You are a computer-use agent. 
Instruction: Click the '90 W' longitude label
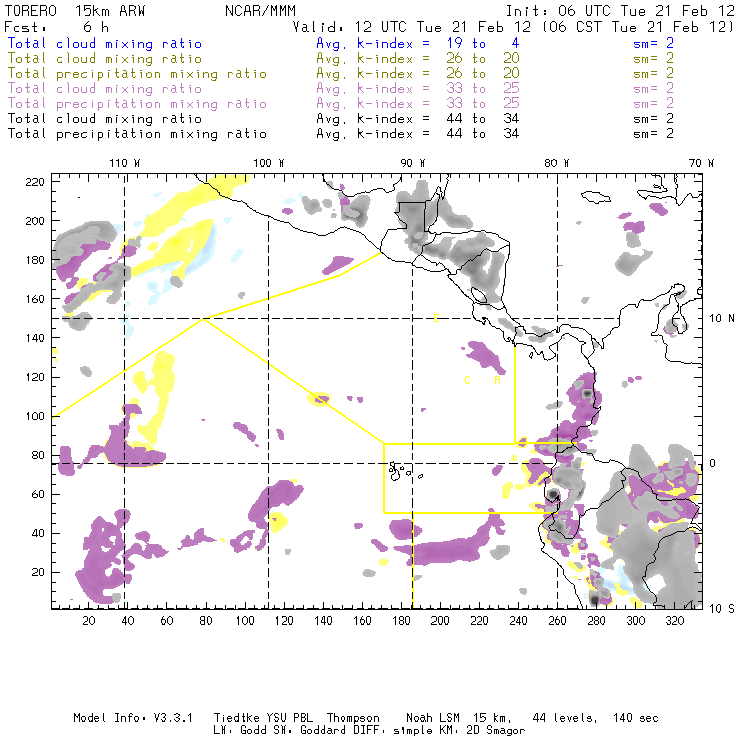pos(413,163)
